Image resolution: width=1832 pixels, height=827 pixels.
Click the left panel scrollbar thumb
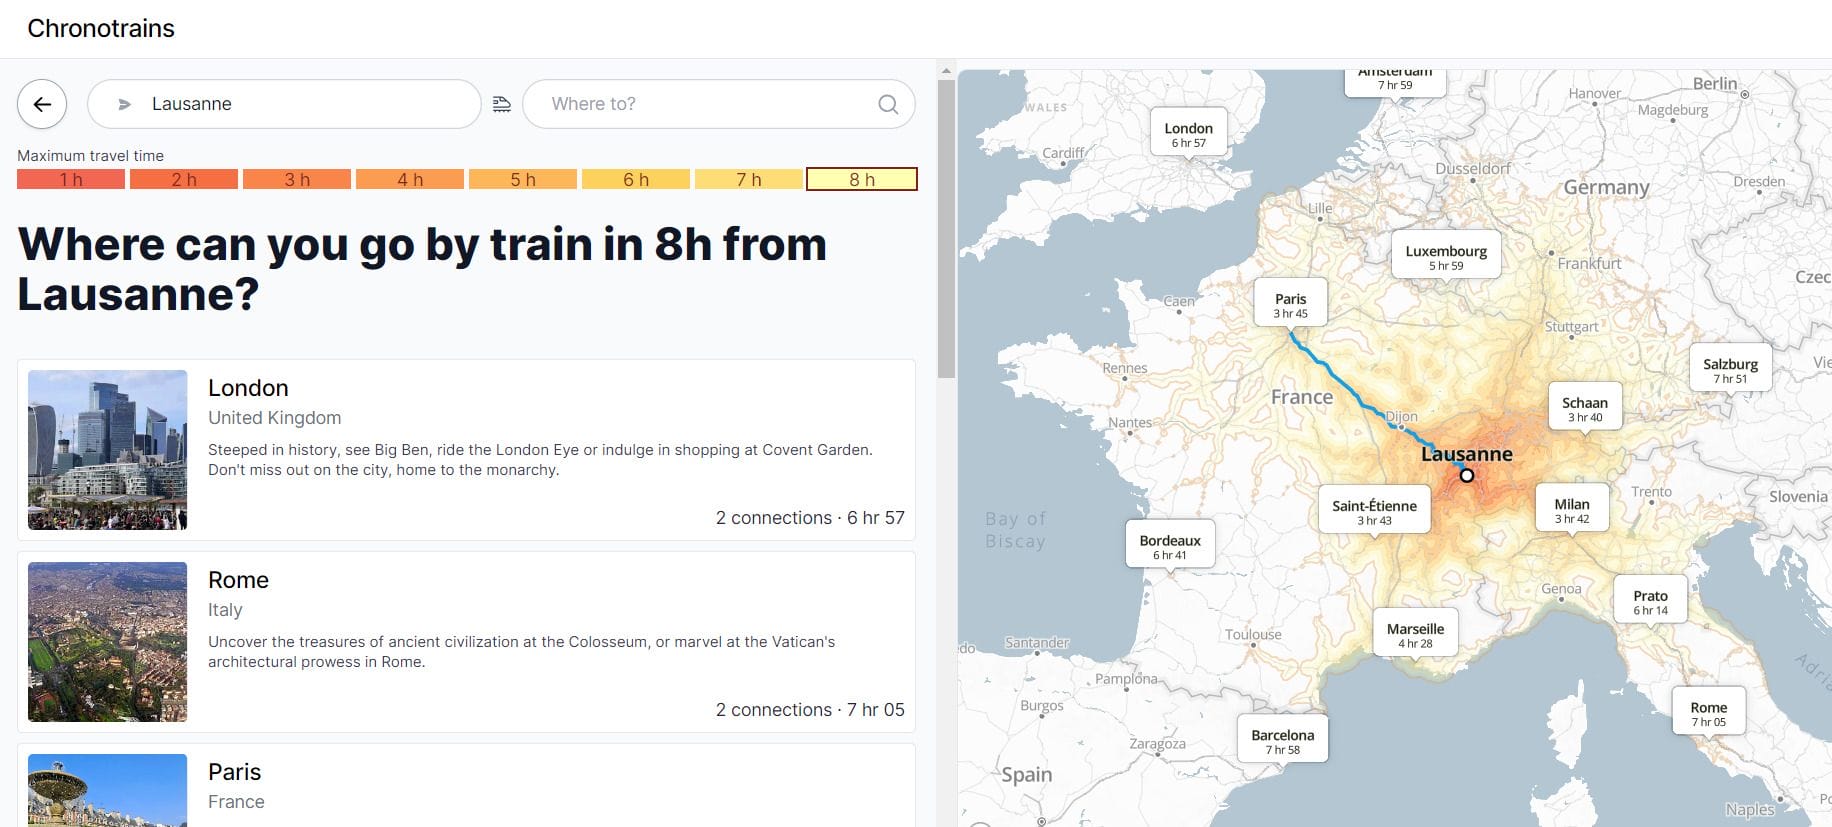pyautogui.click(x=946, y=228)
